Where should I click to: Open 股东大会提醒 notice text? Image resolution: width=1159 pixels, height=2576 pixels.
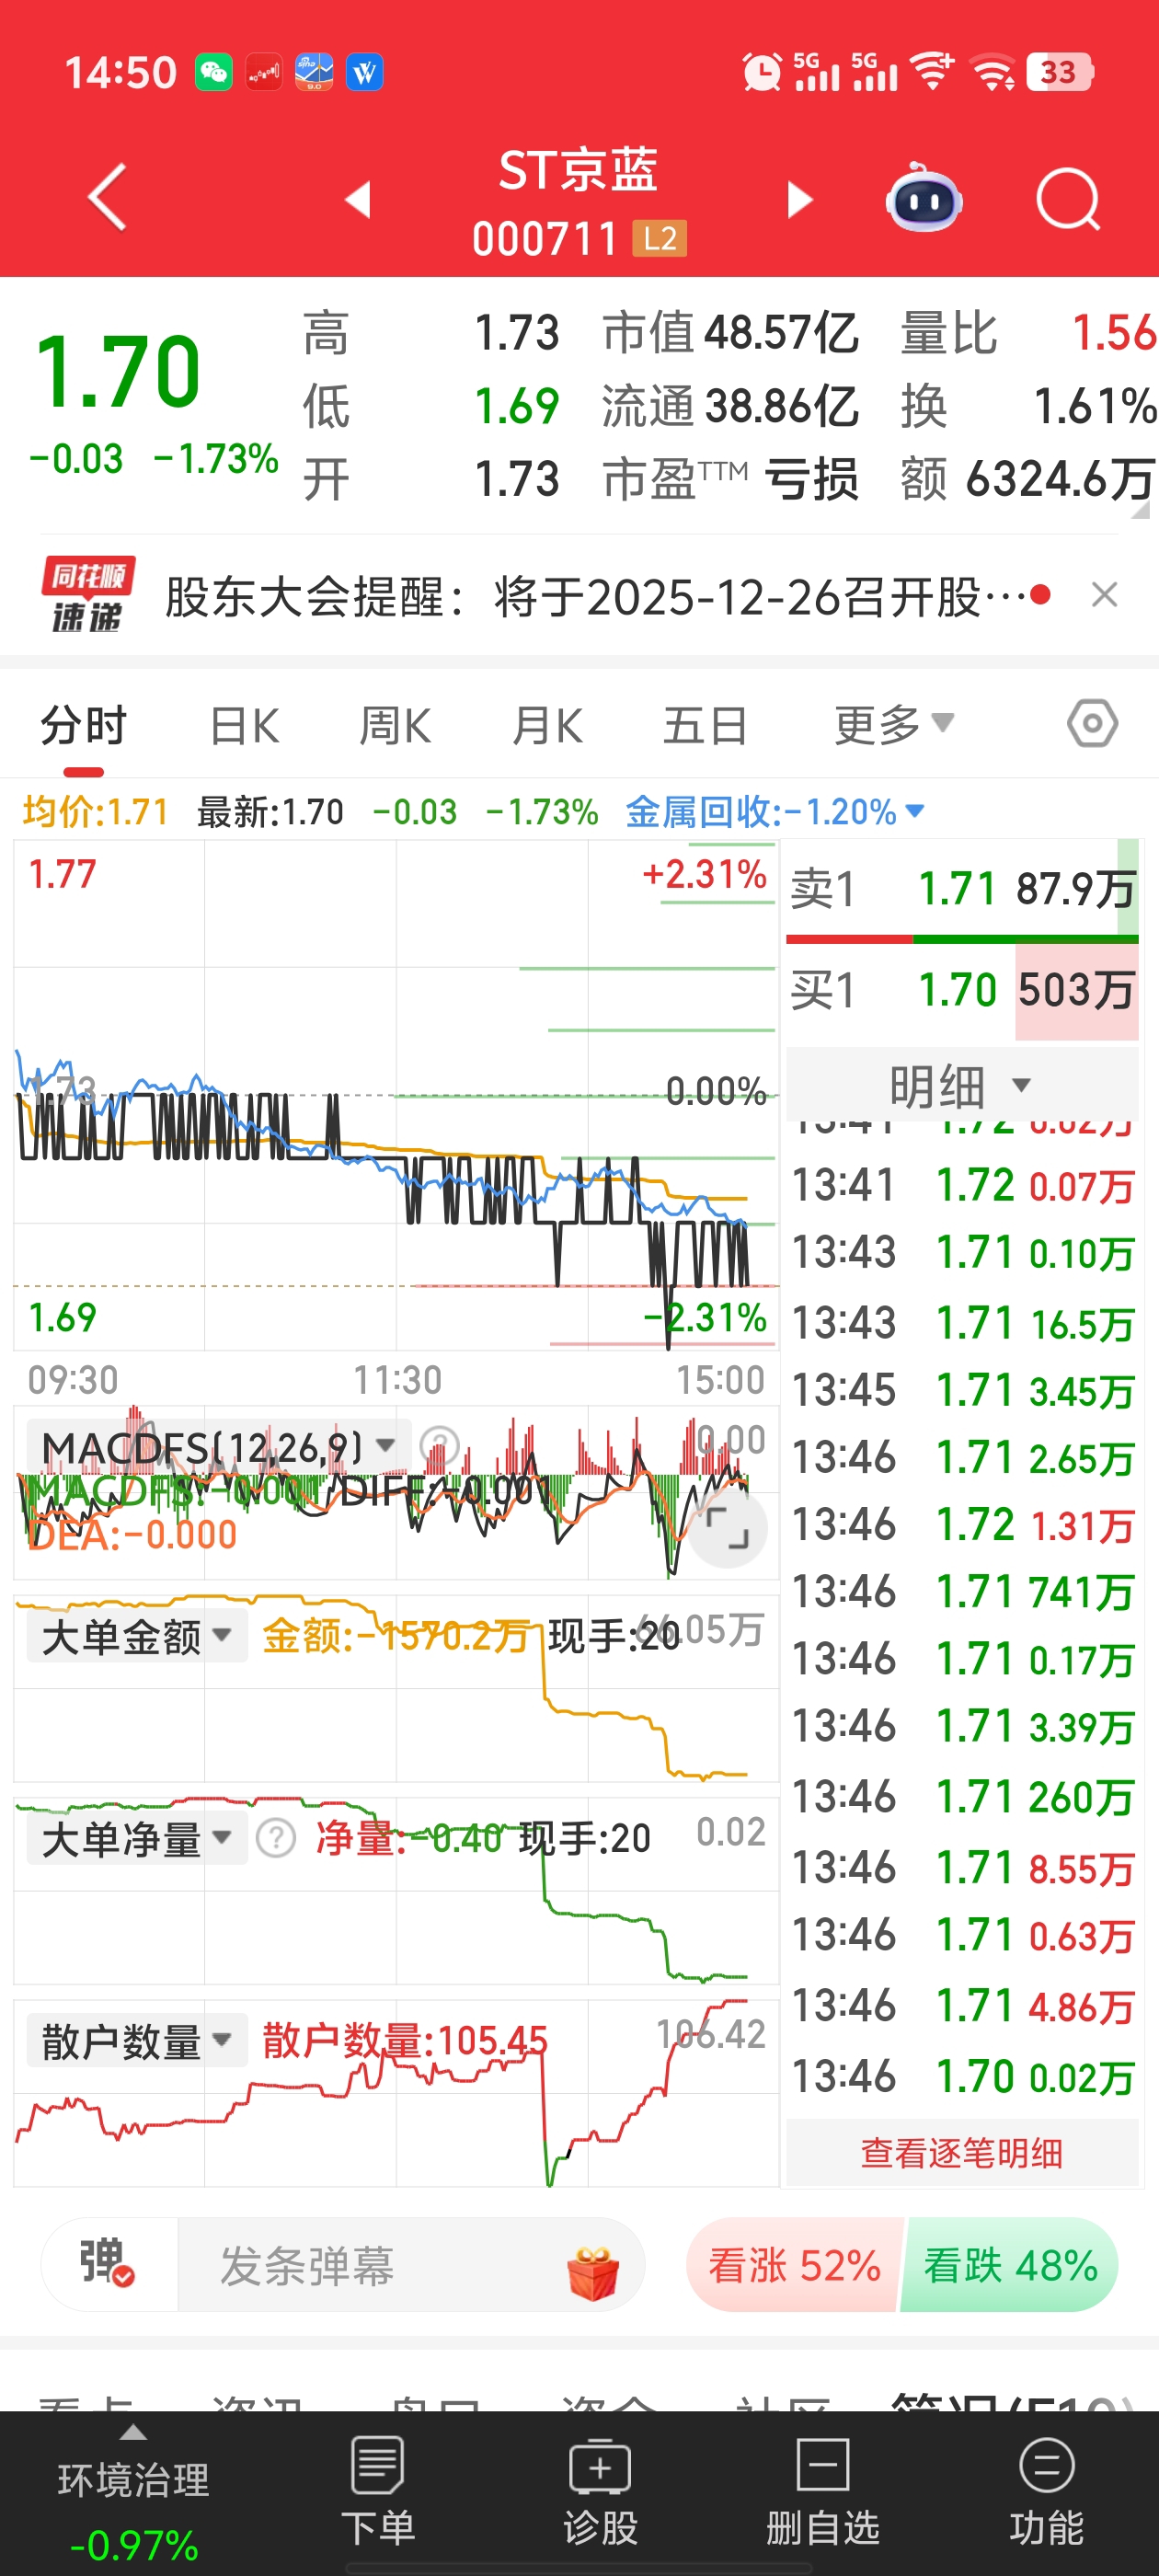point(597,597)
